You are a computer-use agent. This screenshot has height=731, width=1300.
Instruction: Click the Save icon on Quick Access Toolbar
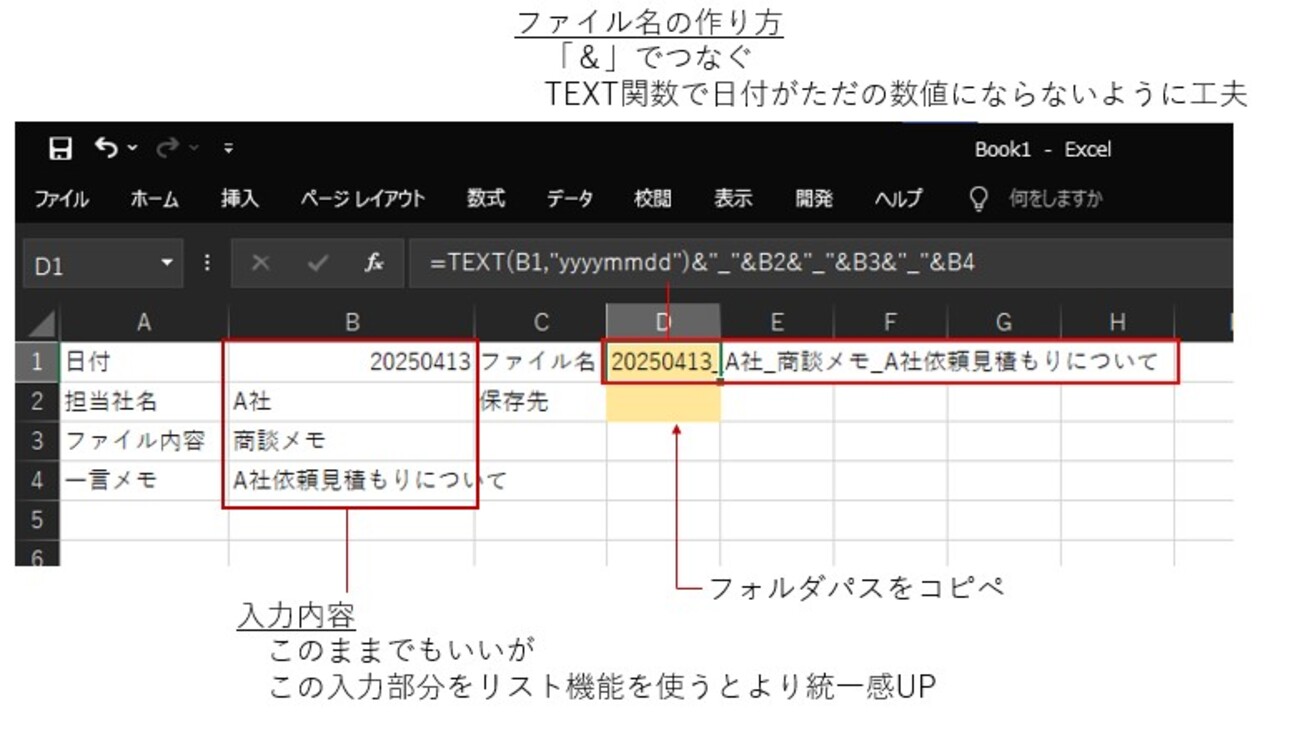coord(62,146)
